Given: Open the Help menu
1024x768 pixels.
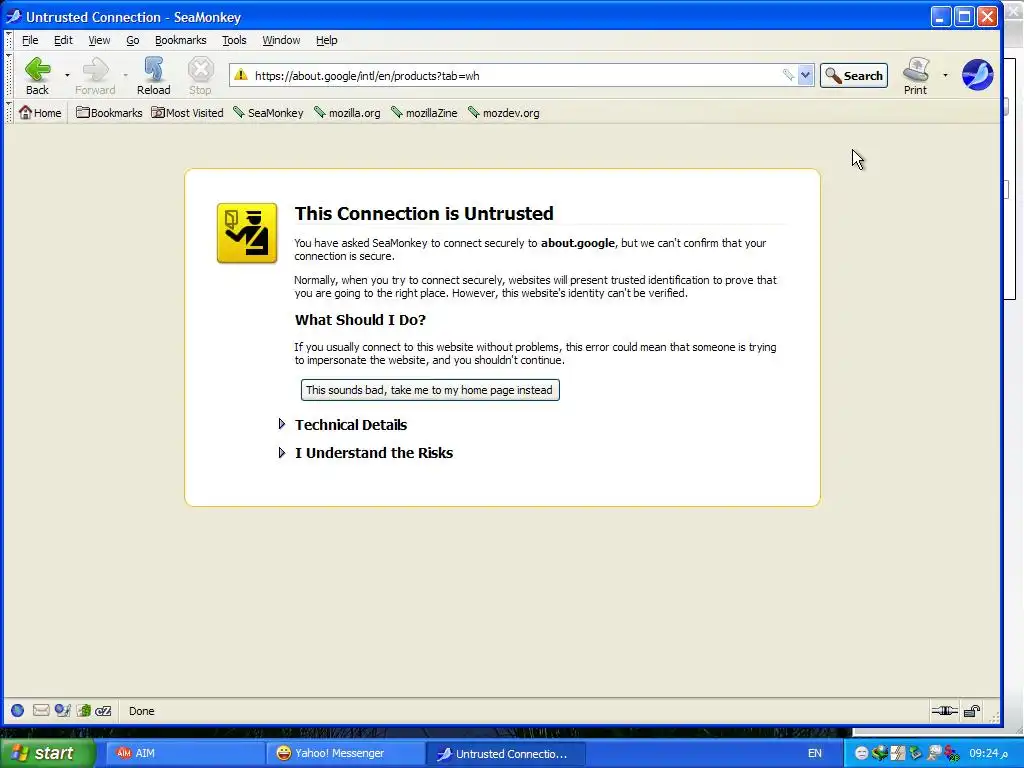Looking at the screenshot, I should tap(327, 40).
